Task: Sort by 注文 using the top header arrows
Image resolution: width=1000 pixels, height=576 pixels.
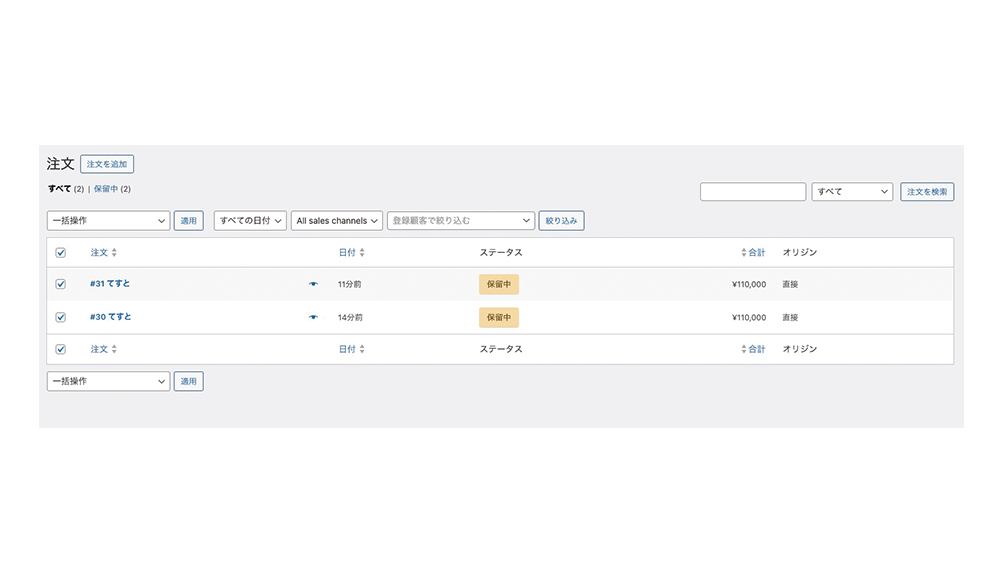Action: click(114, 253)
